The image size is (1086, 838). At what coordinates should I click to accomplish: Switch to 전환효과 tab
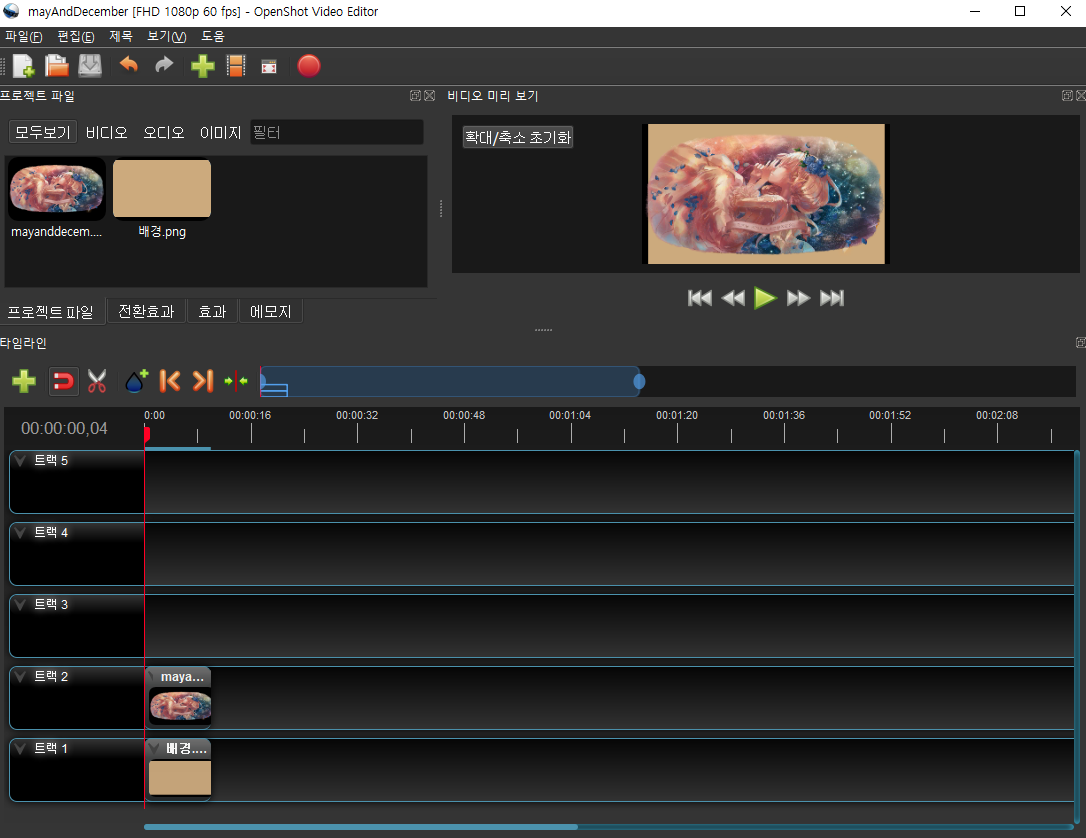pos(146,312)
